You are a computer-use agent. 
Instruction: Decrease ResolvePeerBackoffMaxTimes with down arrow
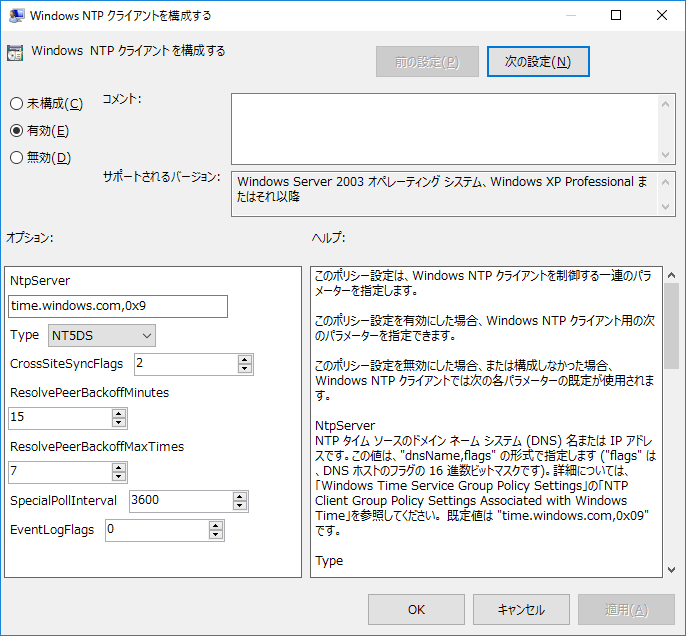click(x=119, y=476)
